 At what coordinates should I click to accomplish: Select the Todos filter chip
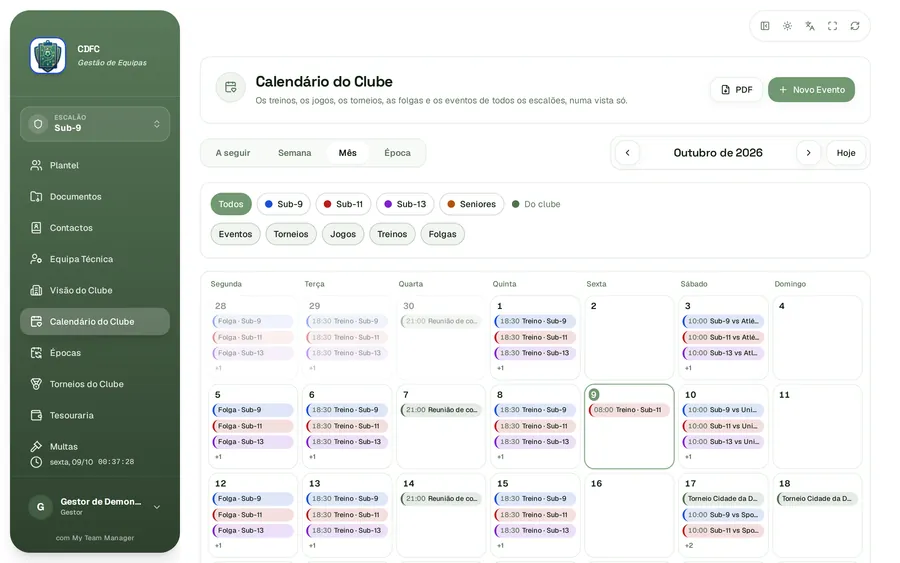231,204
